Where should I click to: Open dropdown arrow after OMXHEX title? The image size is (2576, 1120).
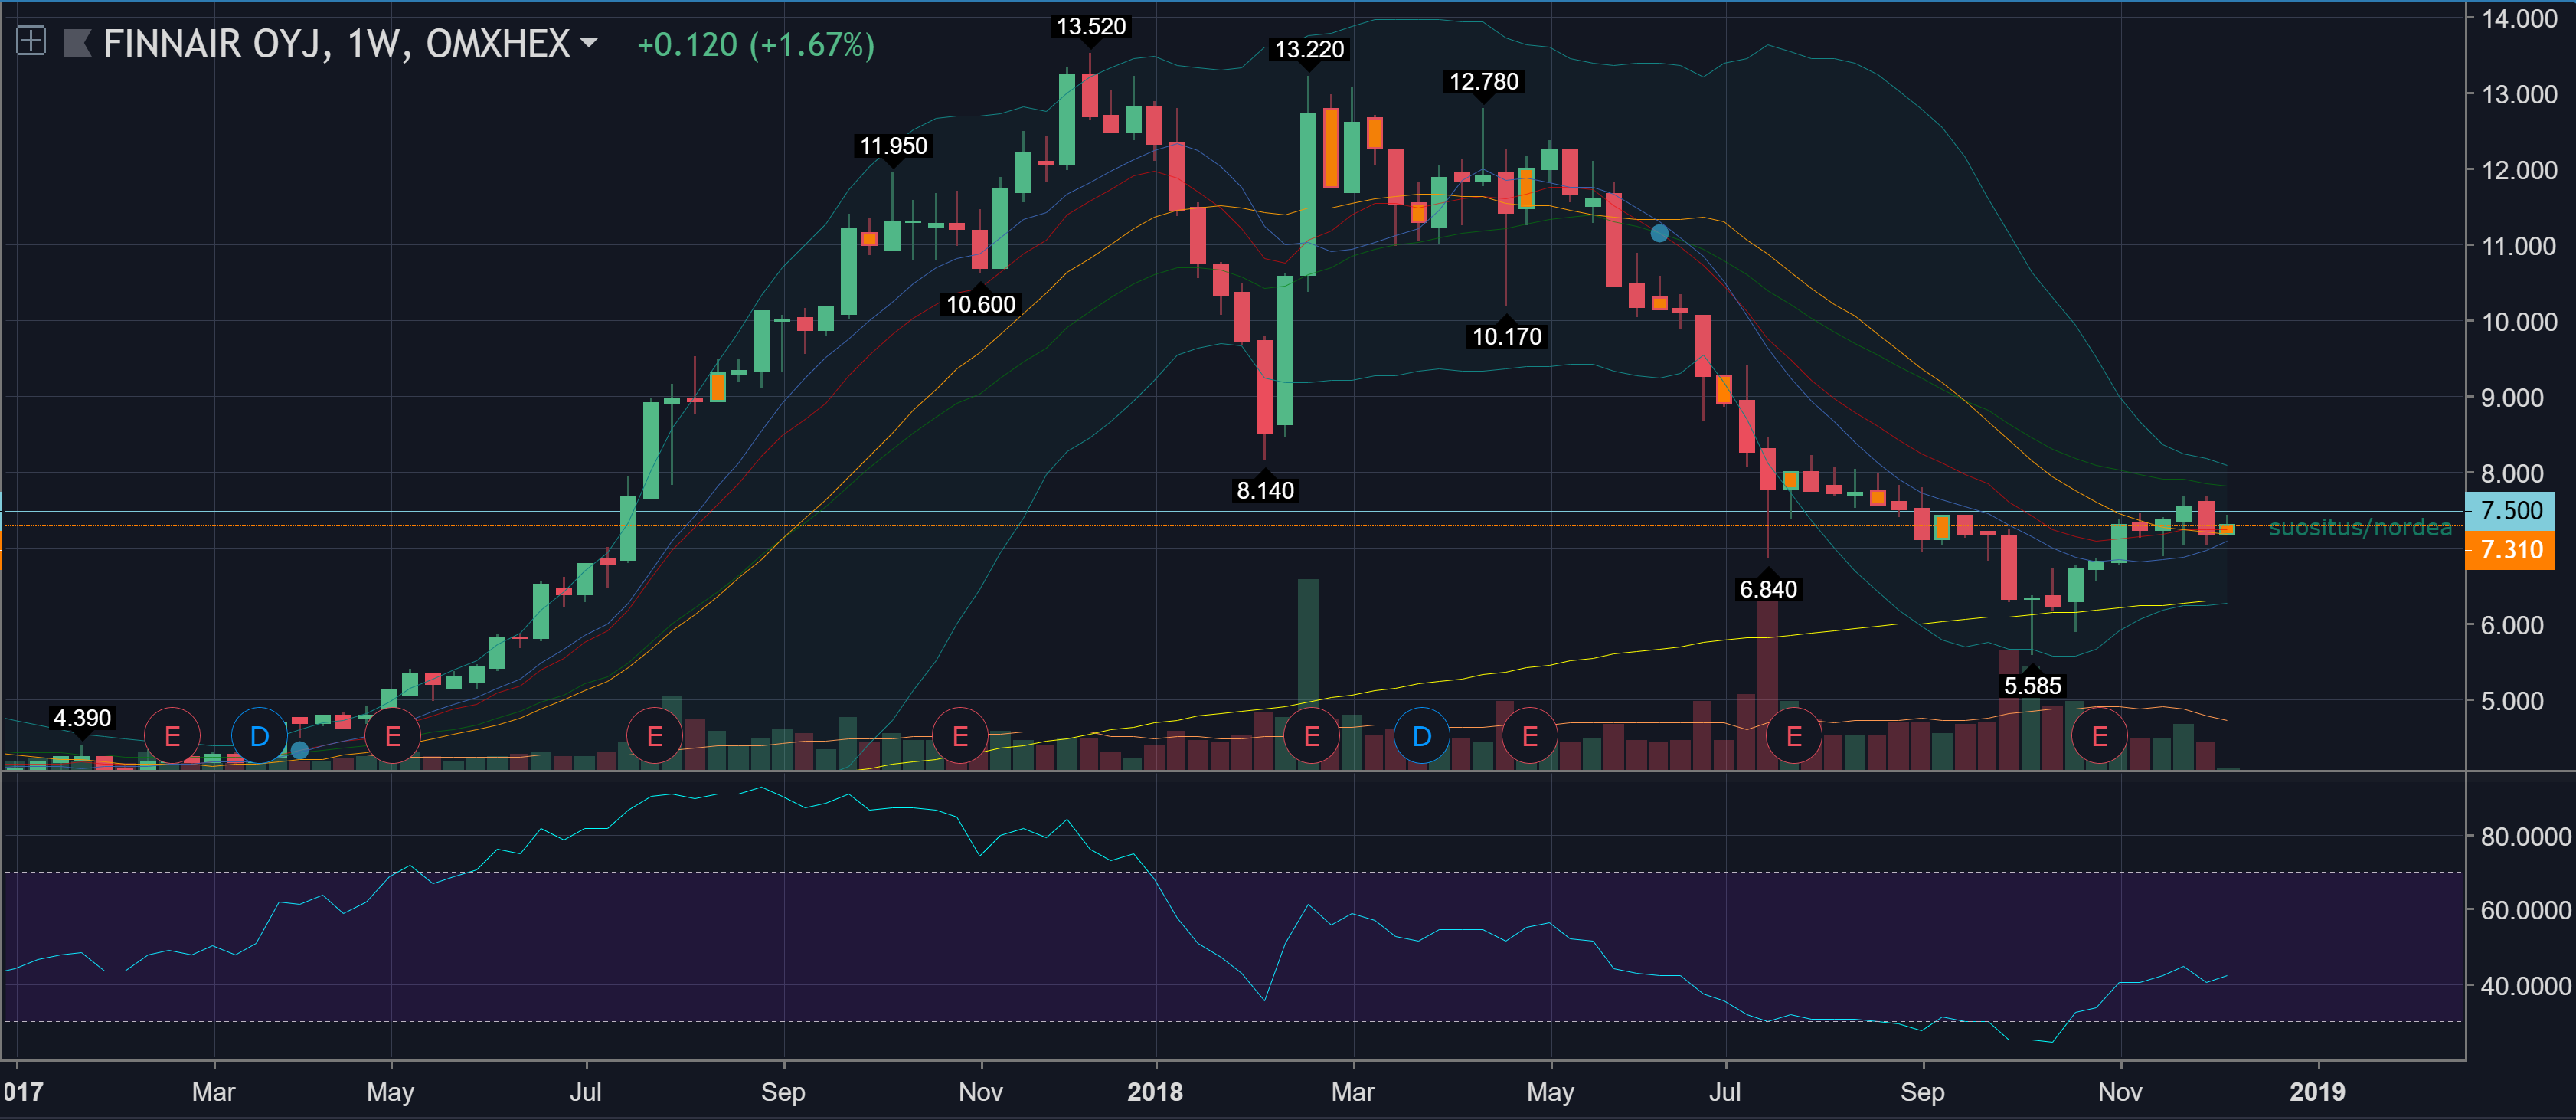[589, 43]
